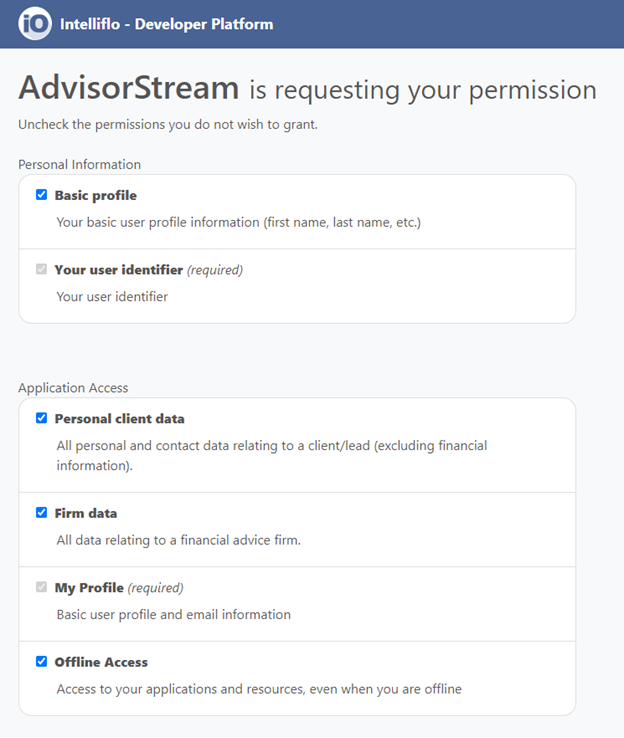
Task: Click the financial advice firm description
Action: [x=178, y=540]
